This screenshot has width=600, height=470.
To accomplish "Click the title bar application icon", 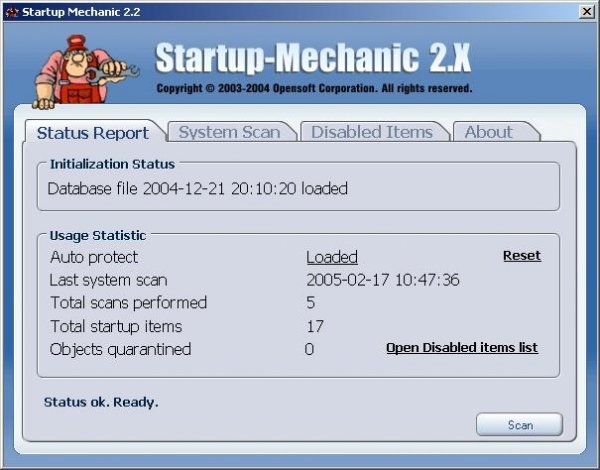I will coord(12,12).
